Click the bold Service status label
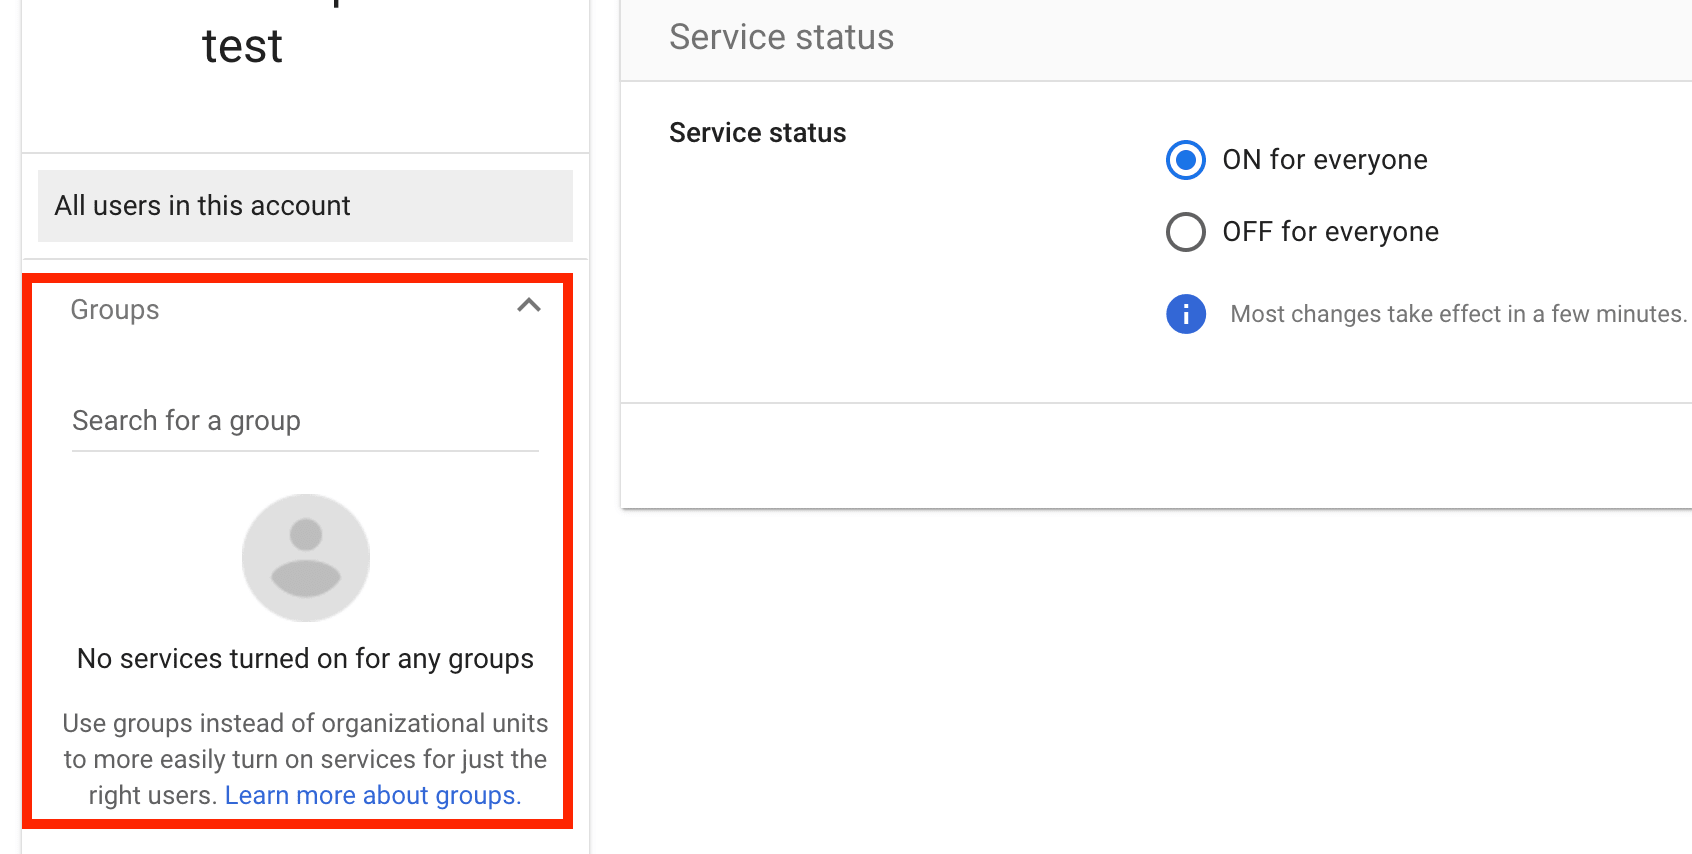Screen dimensions: 1692x854 coord(757,133)
